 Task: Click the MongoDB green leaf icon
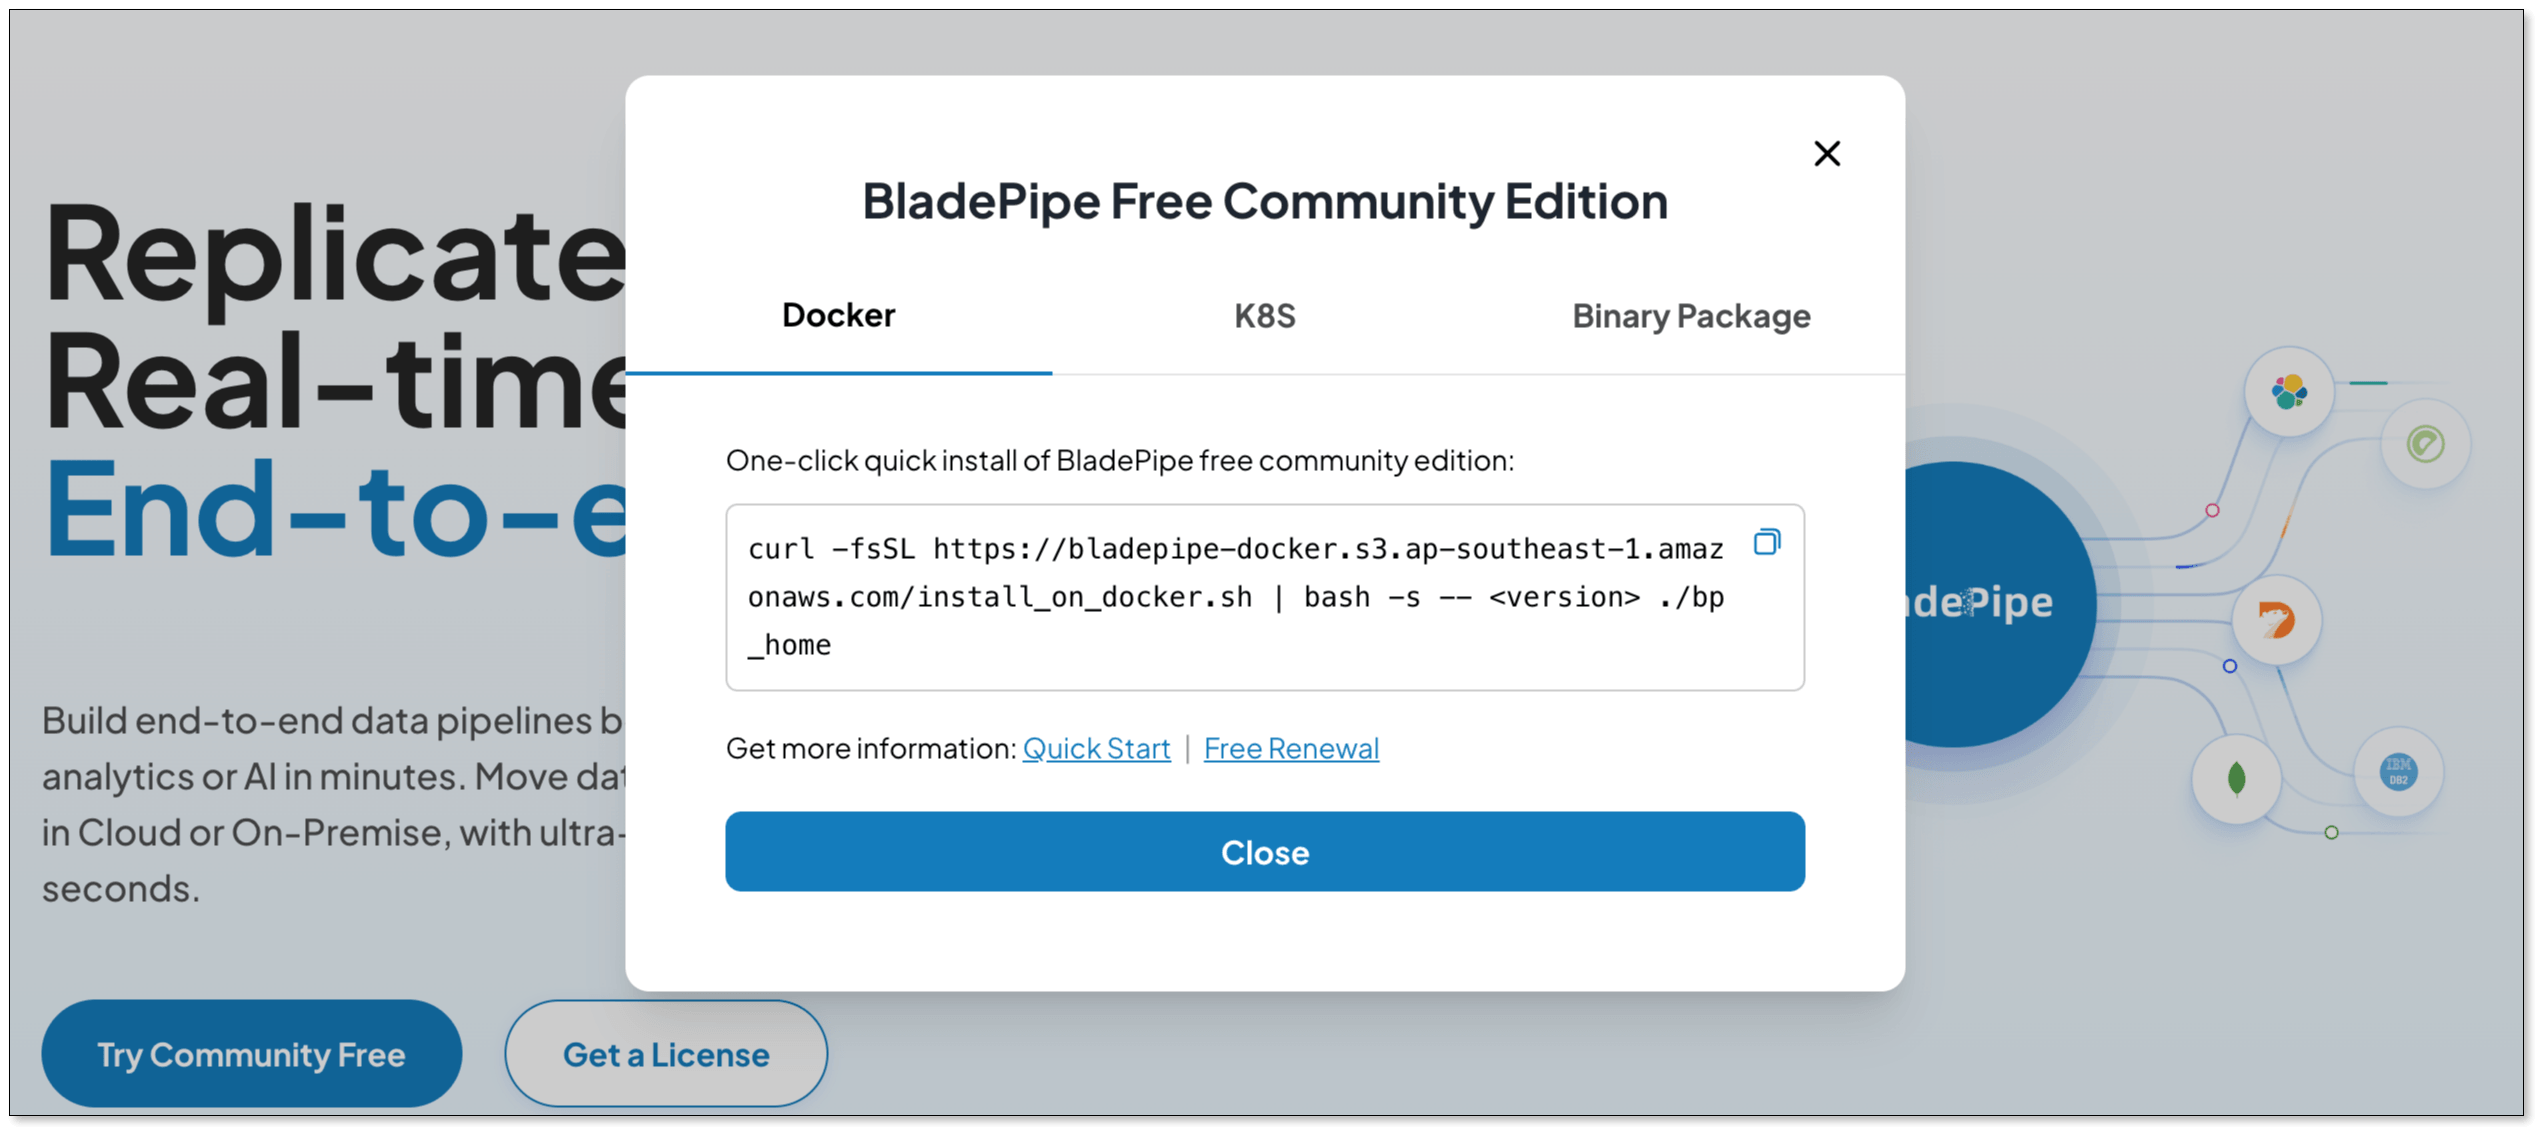click(2236, 778)
